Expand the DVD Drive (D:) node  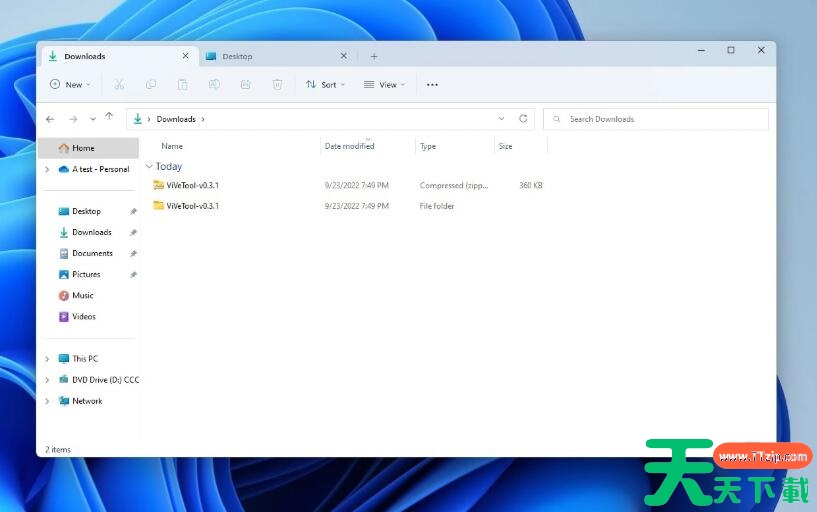[47, 380]
